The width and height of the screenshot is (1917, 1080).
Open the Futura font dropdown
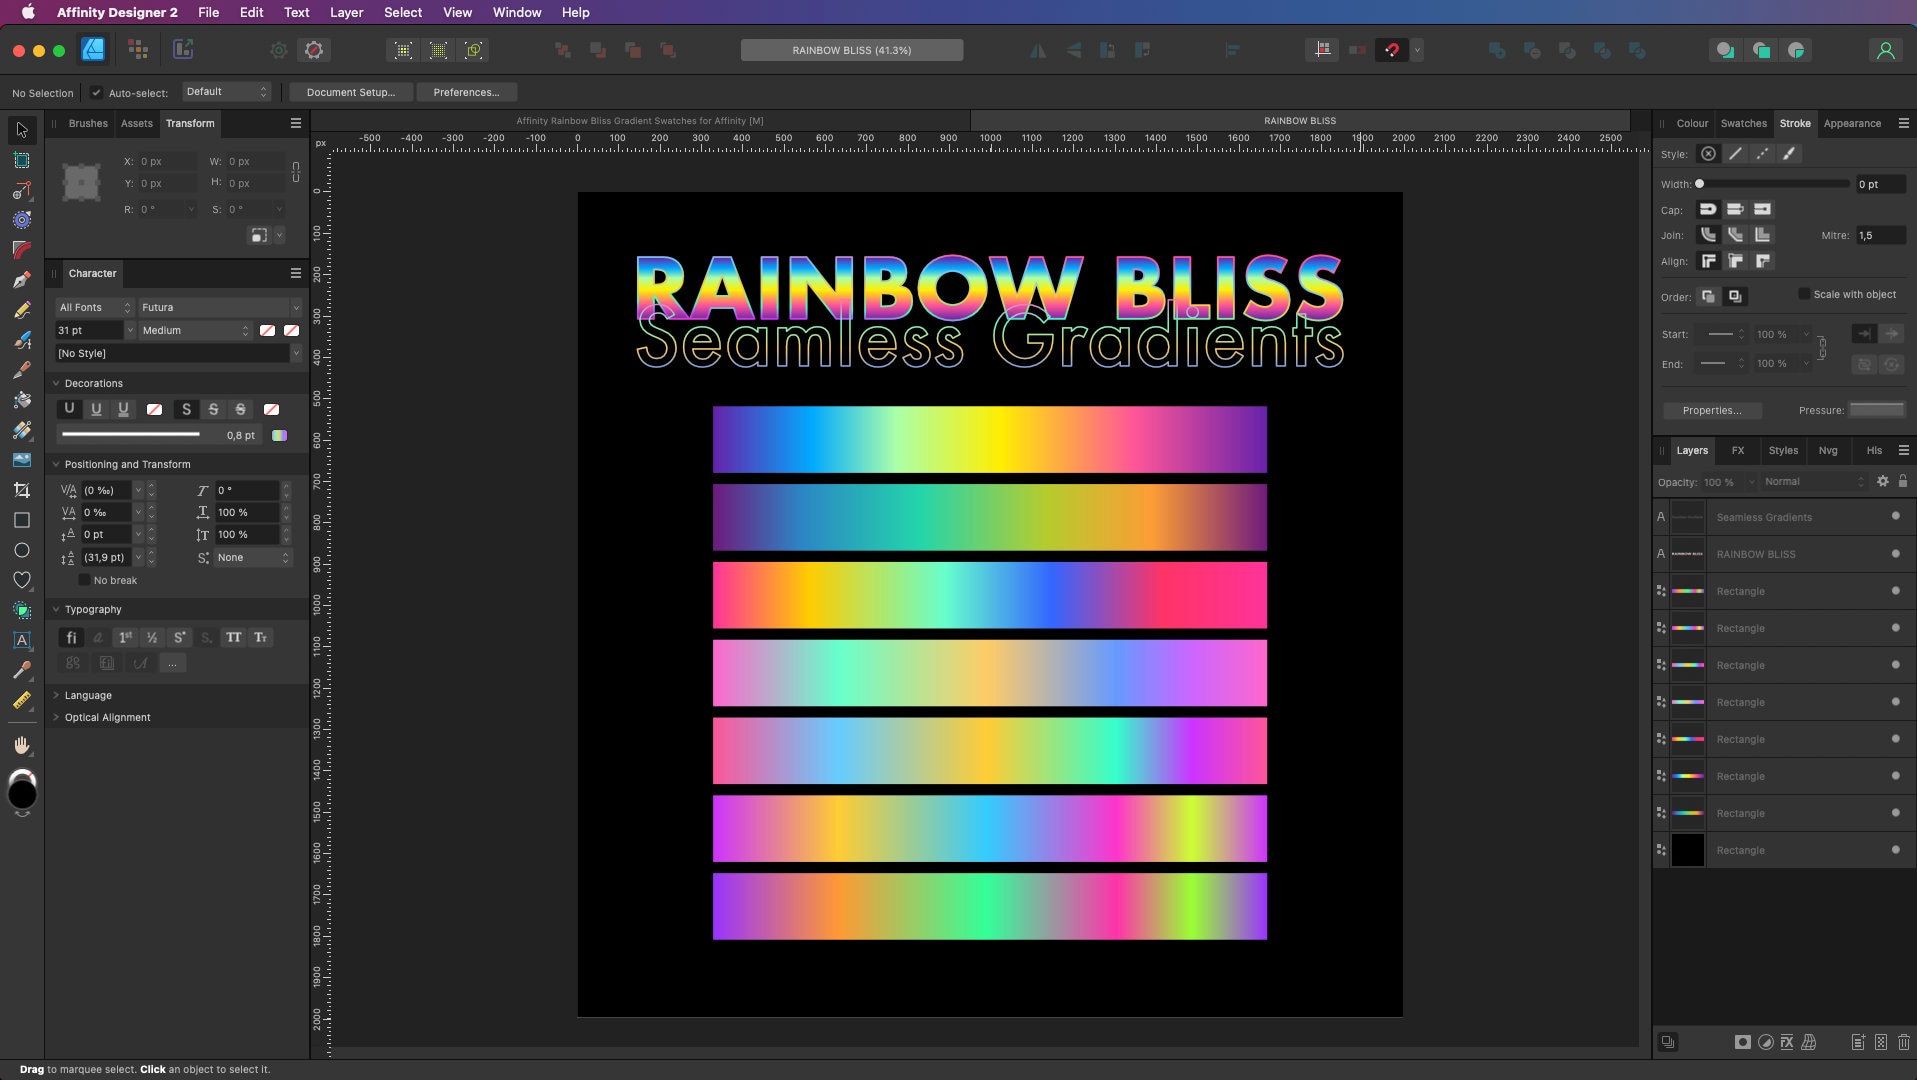click(220, 307)
